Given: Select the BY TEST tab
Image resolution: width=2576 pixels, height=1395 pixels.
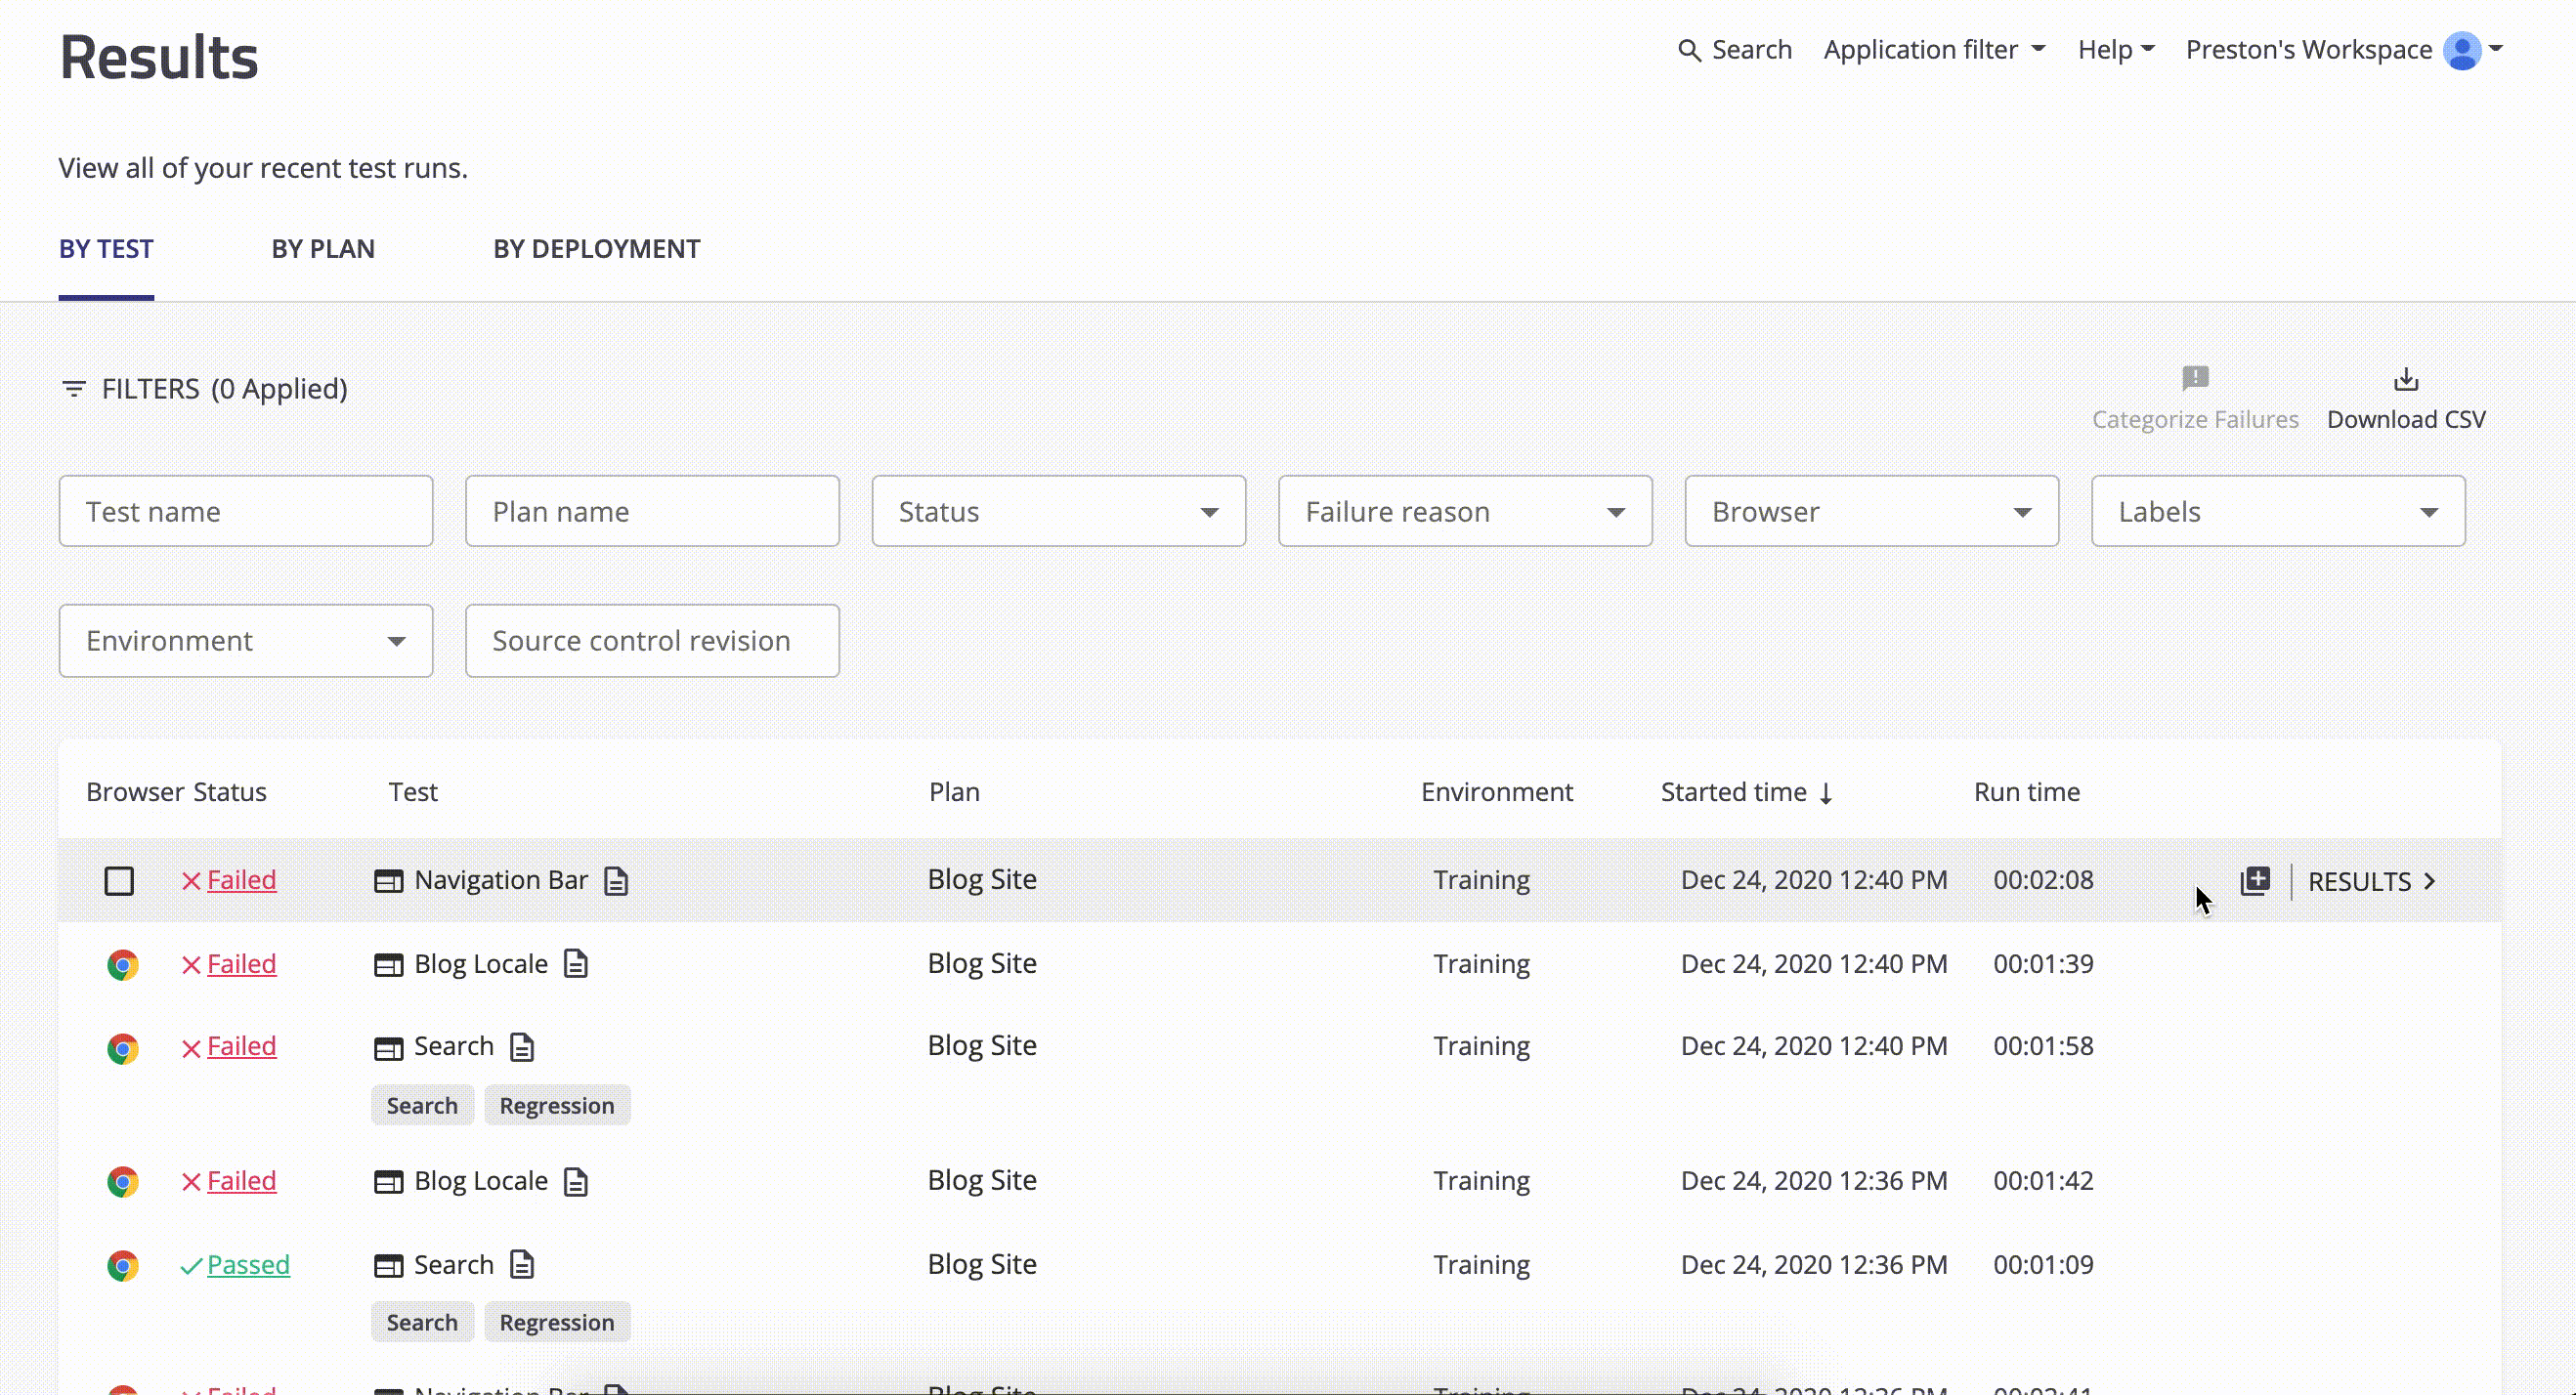Looking at the screenshot, I should point(106,249).
